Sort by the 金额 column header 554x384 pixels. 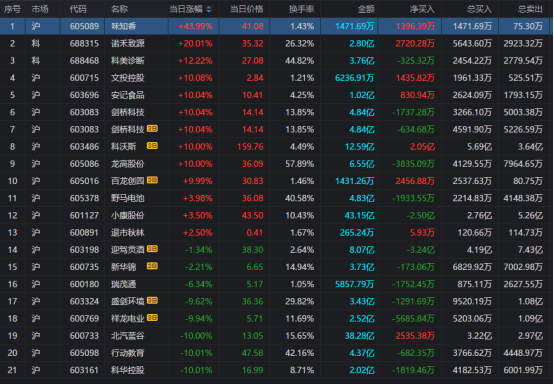(x=366, y=9)
